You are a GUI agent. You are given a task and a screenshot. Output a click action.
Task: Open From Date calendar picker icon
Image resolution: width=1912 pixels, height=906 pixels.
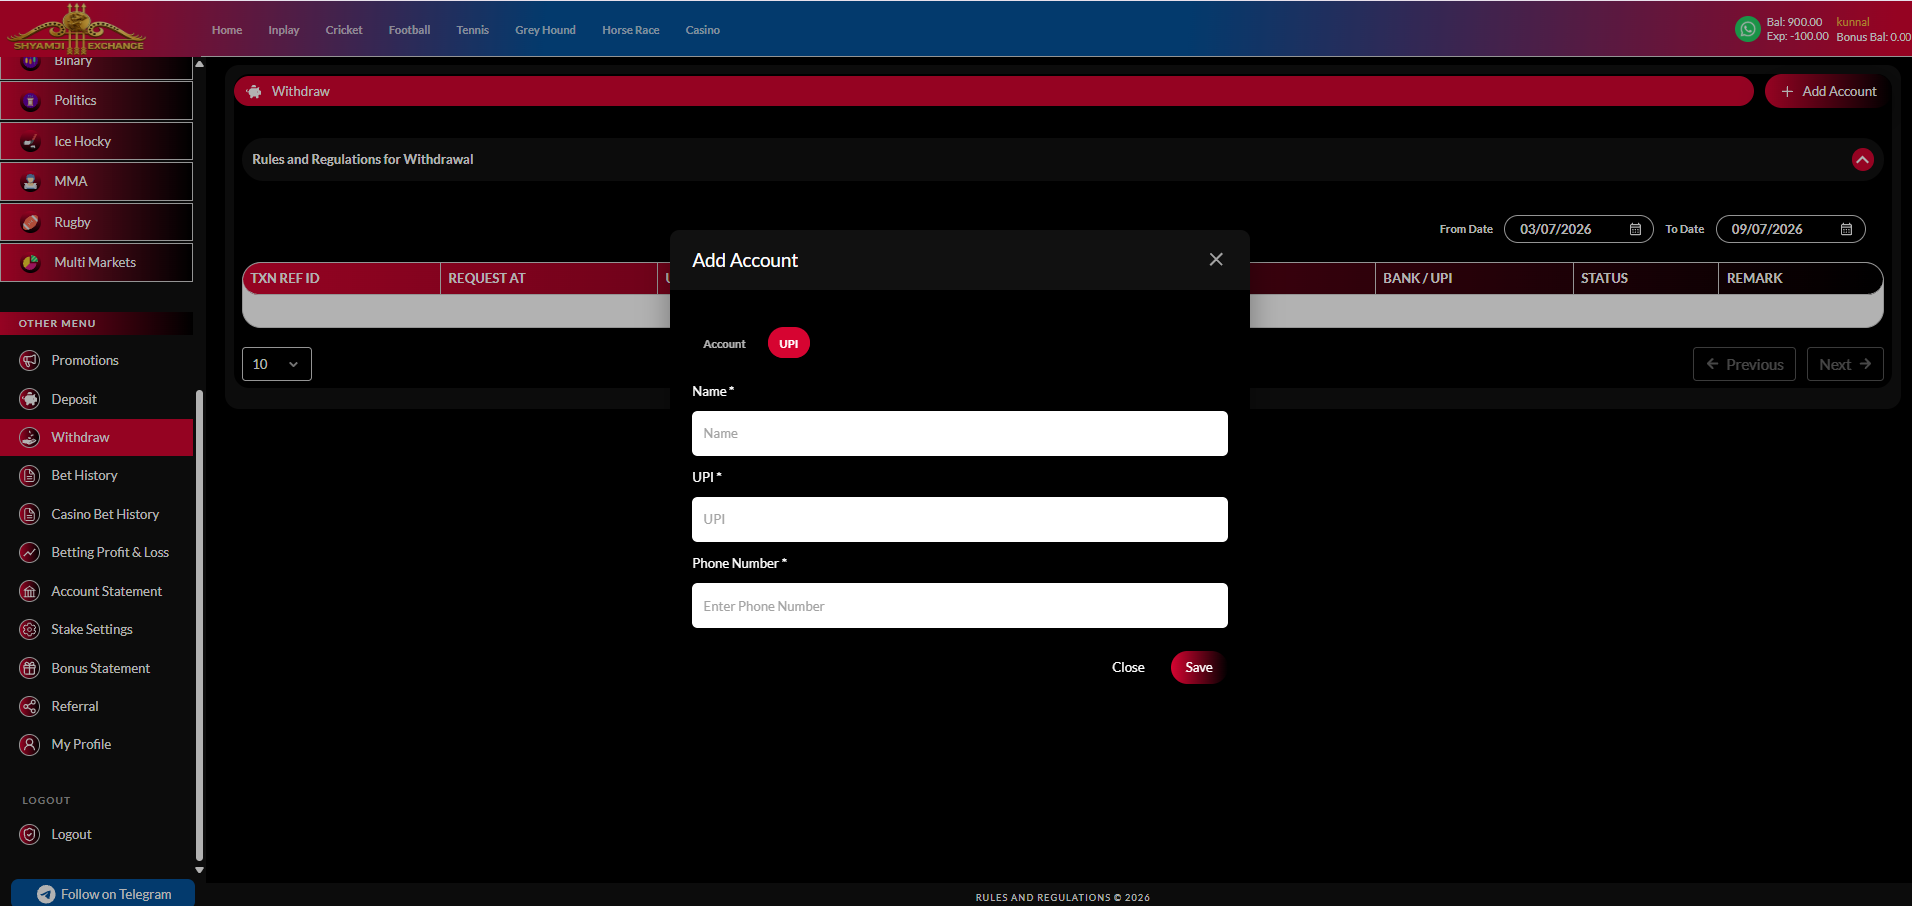point(1635,229)
